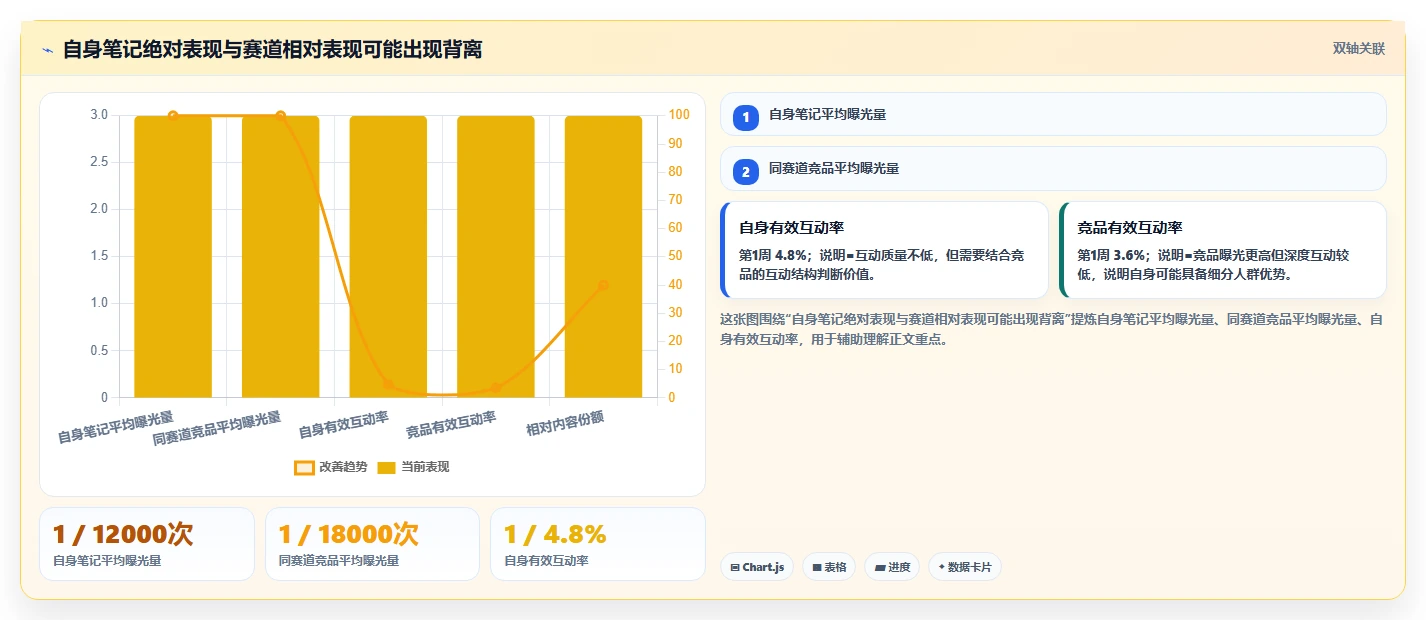Click the trend line point above 相对内容份额

click(x=604, y=285)
